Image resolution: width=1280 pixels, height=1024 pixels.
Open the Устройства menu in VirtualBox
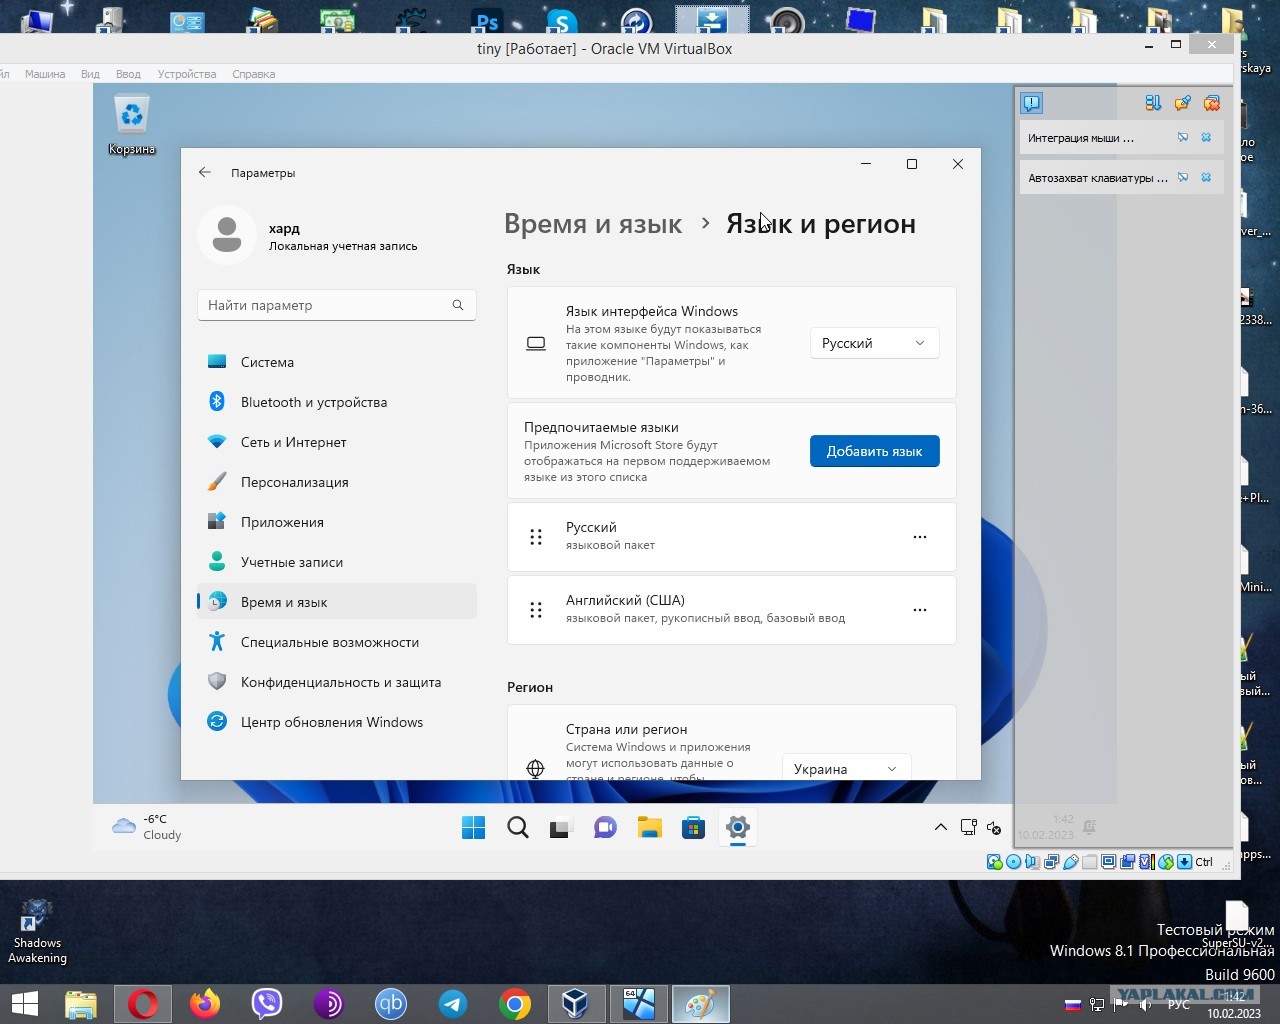click(187, 74)
